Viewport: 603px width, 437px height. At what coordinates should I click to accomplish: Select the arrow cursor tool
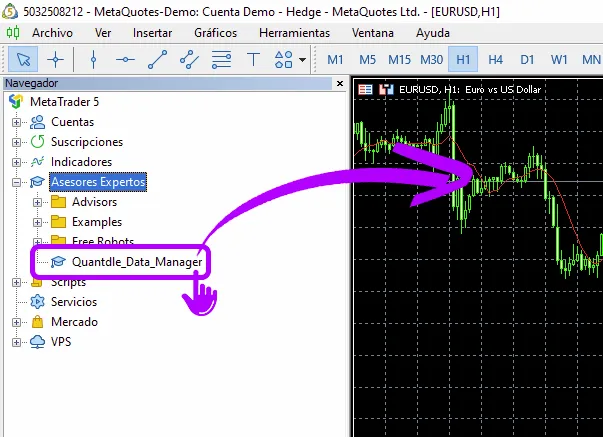tap(23, 60)
